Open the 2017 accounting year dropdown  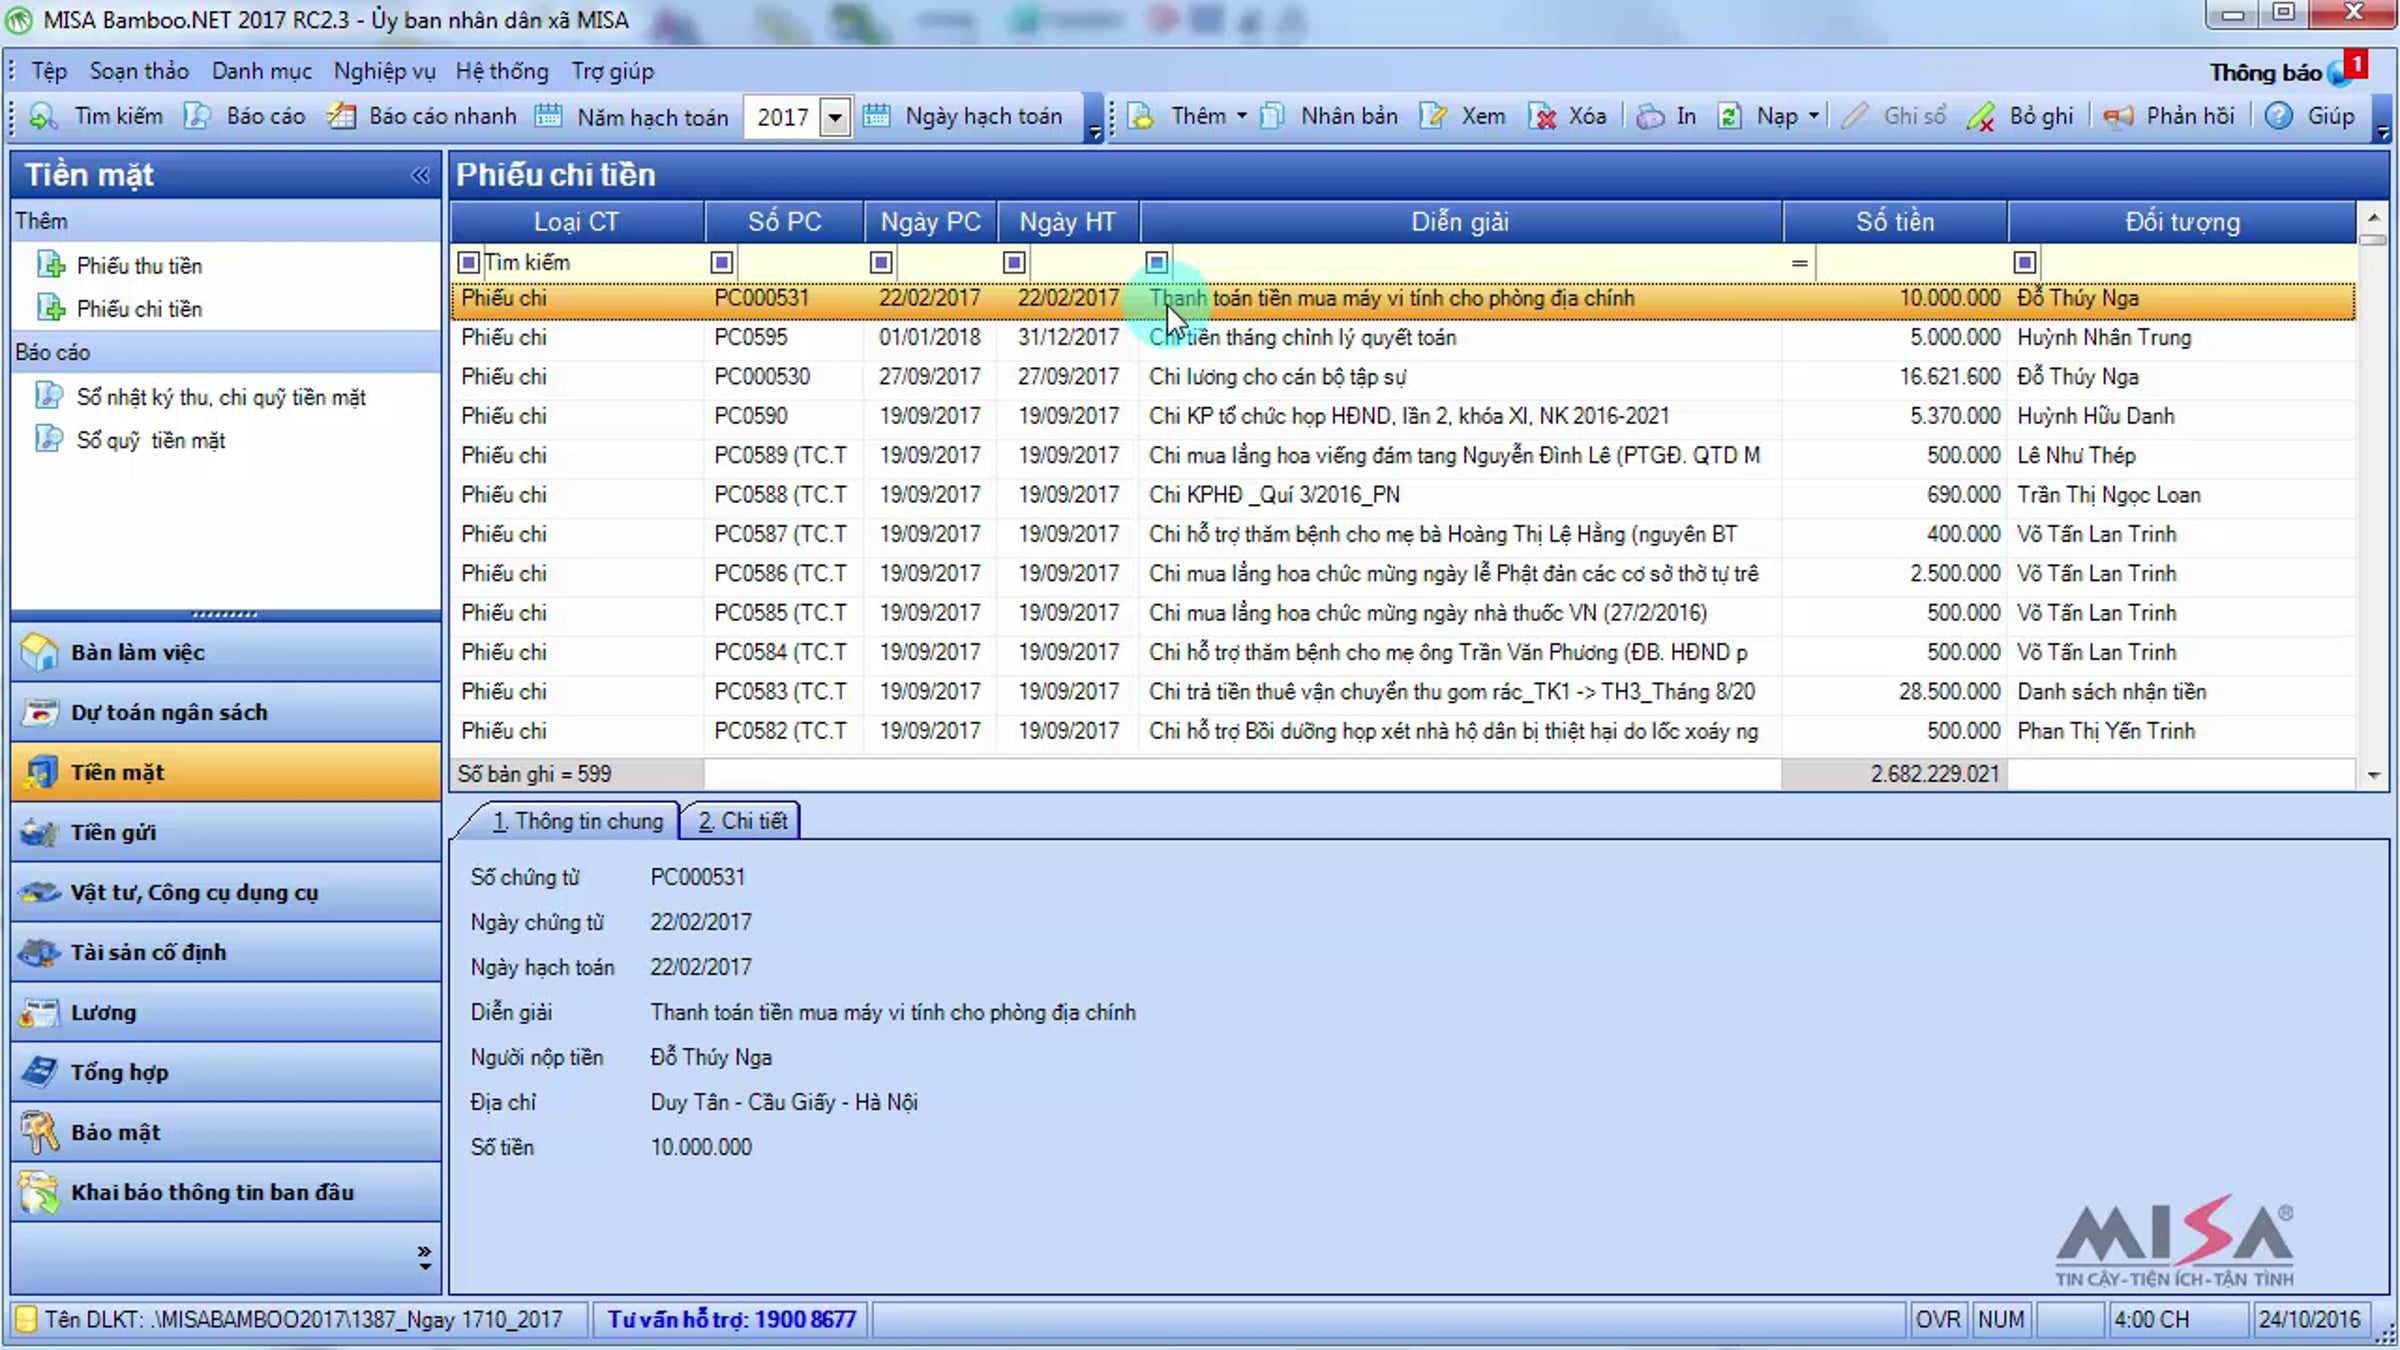[835, 117]
